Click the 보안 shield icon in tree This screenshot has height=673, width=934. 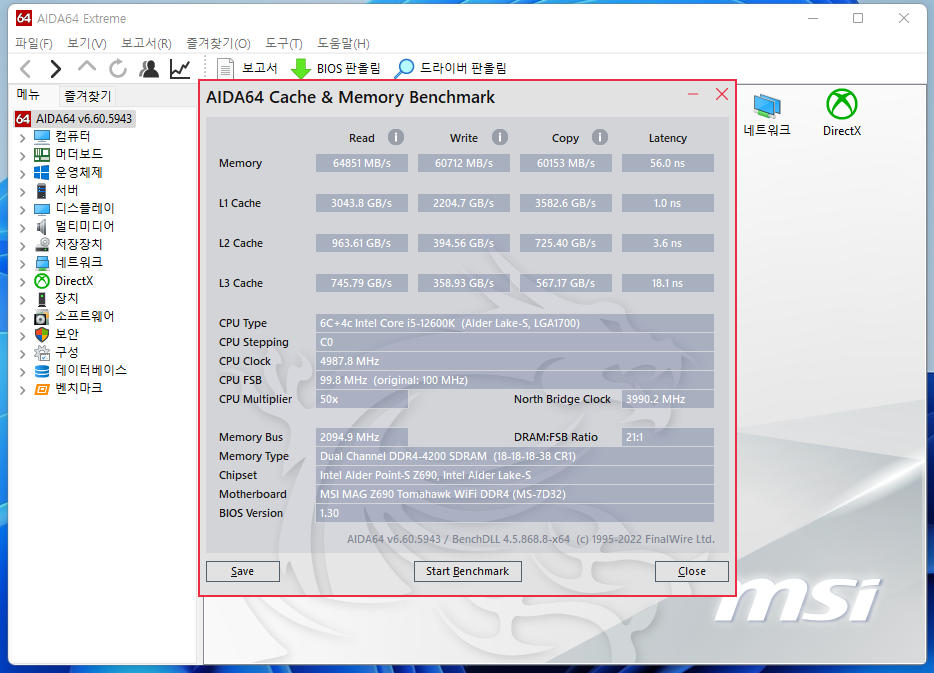[x=42, y=335]
